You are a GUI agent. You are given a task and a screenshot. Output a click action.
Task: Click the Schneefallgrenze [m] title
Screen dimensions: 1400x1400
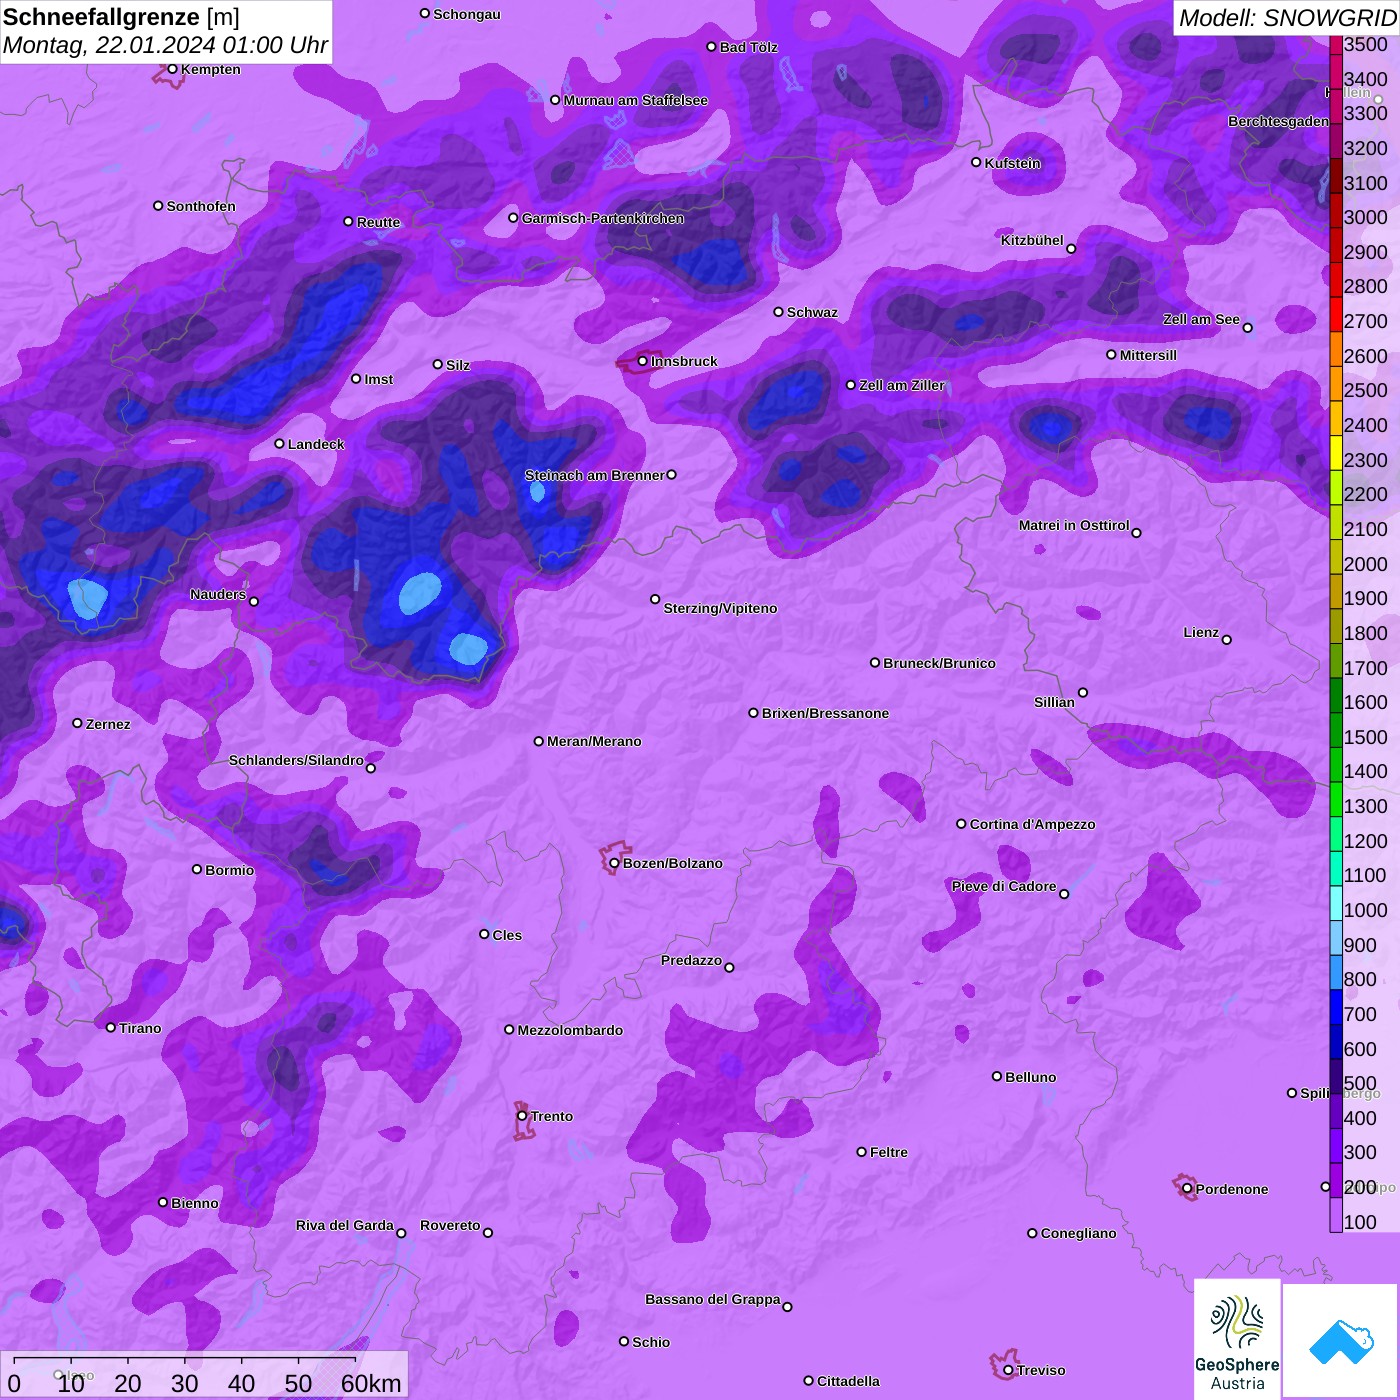pos(121,17)
